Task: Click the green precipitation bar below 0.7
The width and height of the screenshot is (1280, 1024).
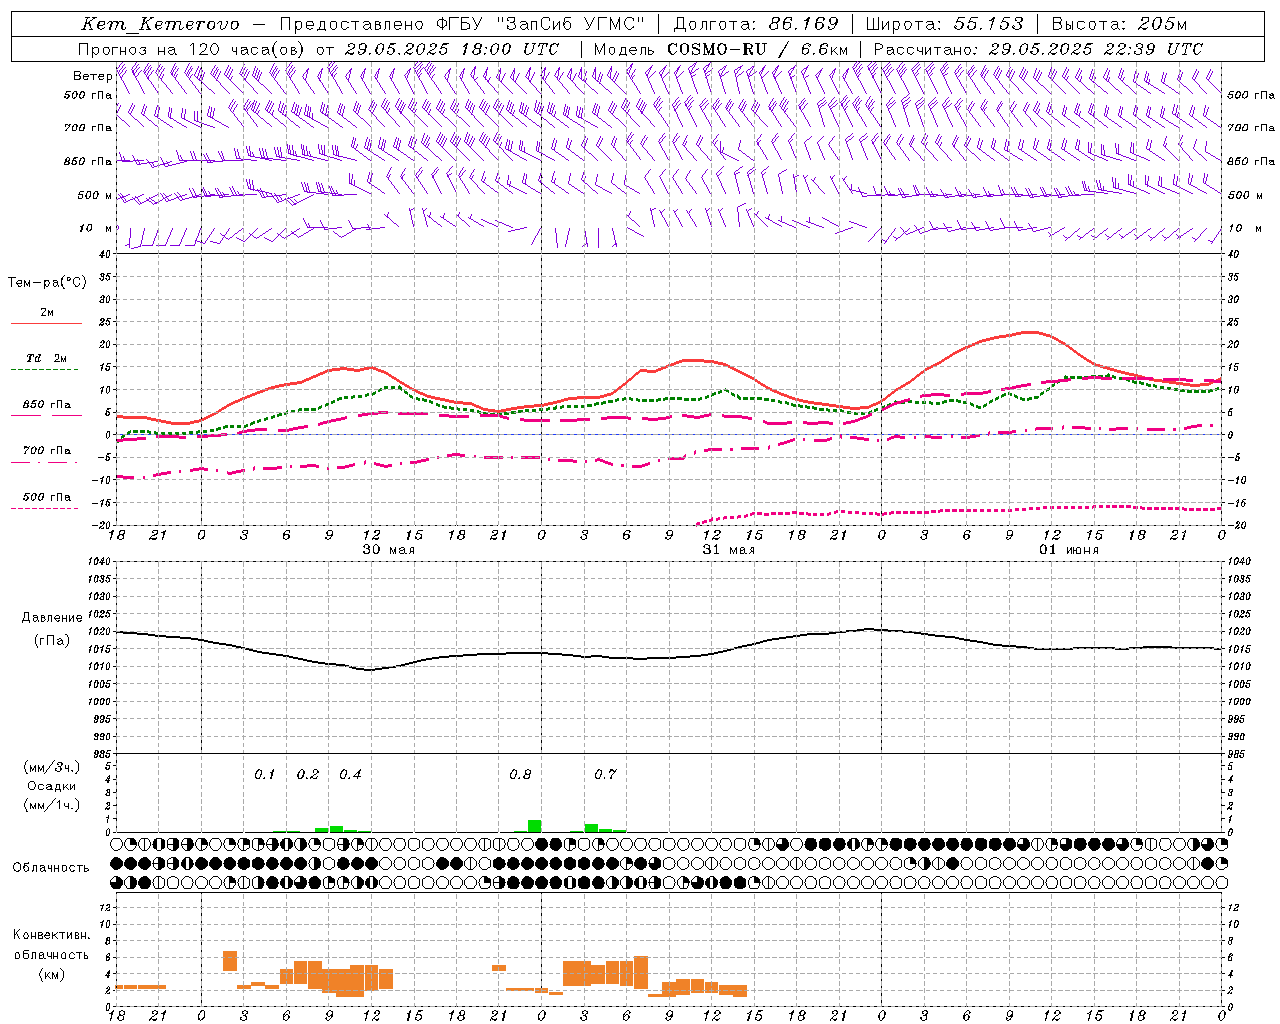Action: 592,828
